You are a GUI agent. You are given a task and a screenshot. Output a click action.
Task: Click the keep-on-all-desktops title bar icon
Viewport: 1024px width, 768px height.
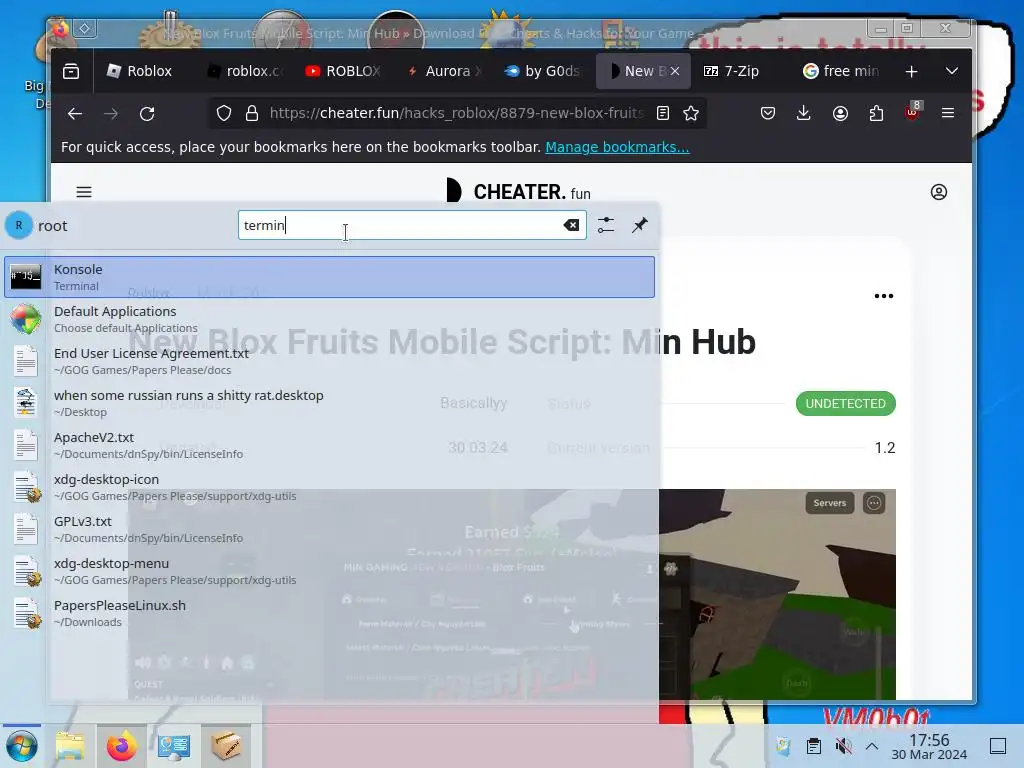85,29
